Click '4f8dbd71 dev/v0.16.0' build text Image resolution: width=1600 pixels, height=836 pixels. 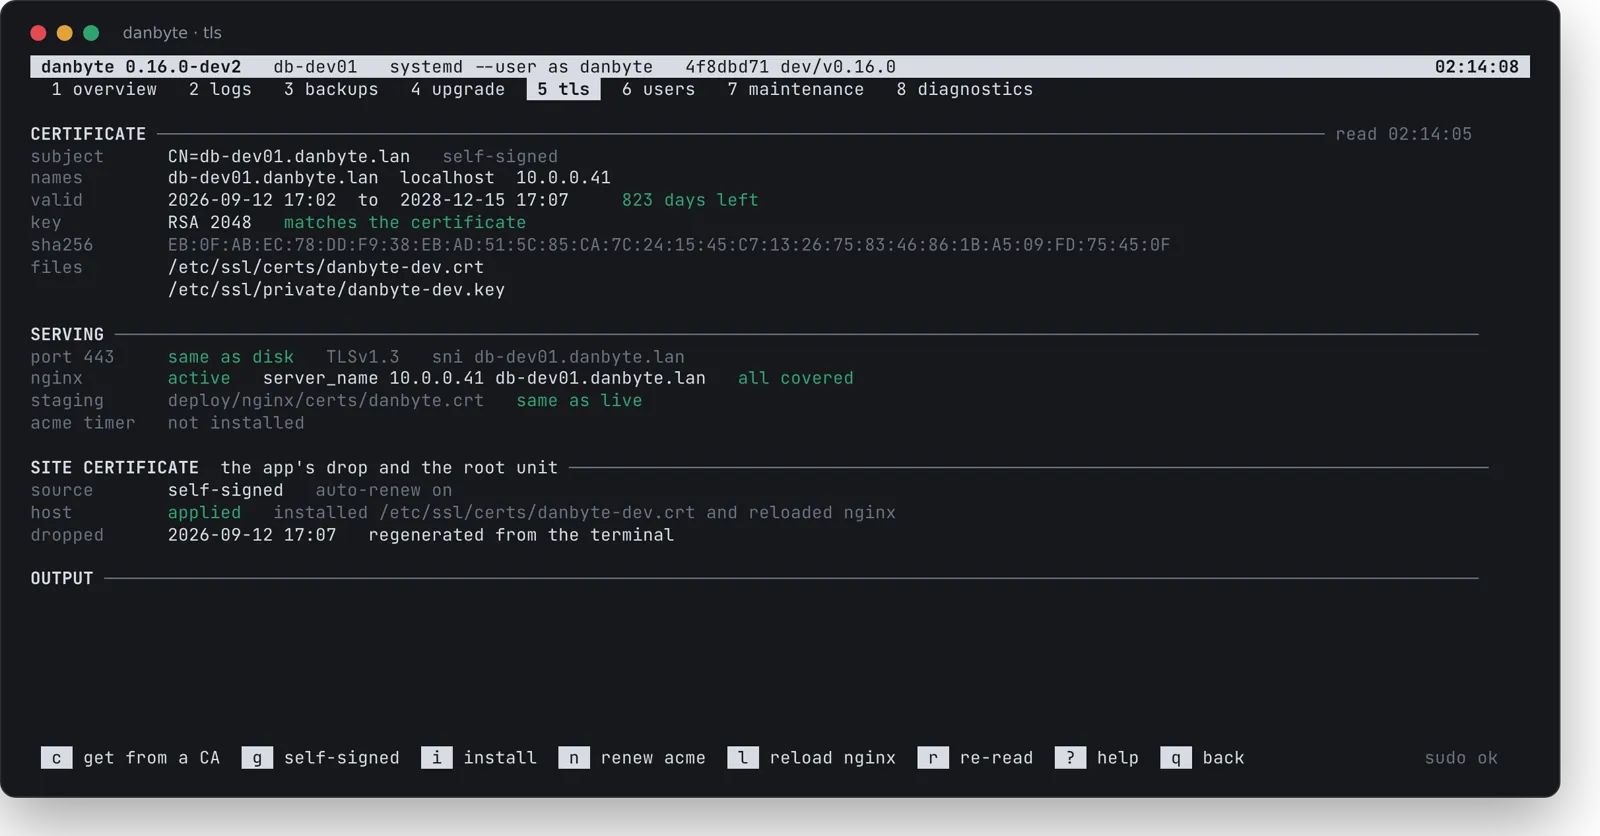point(791,67)
